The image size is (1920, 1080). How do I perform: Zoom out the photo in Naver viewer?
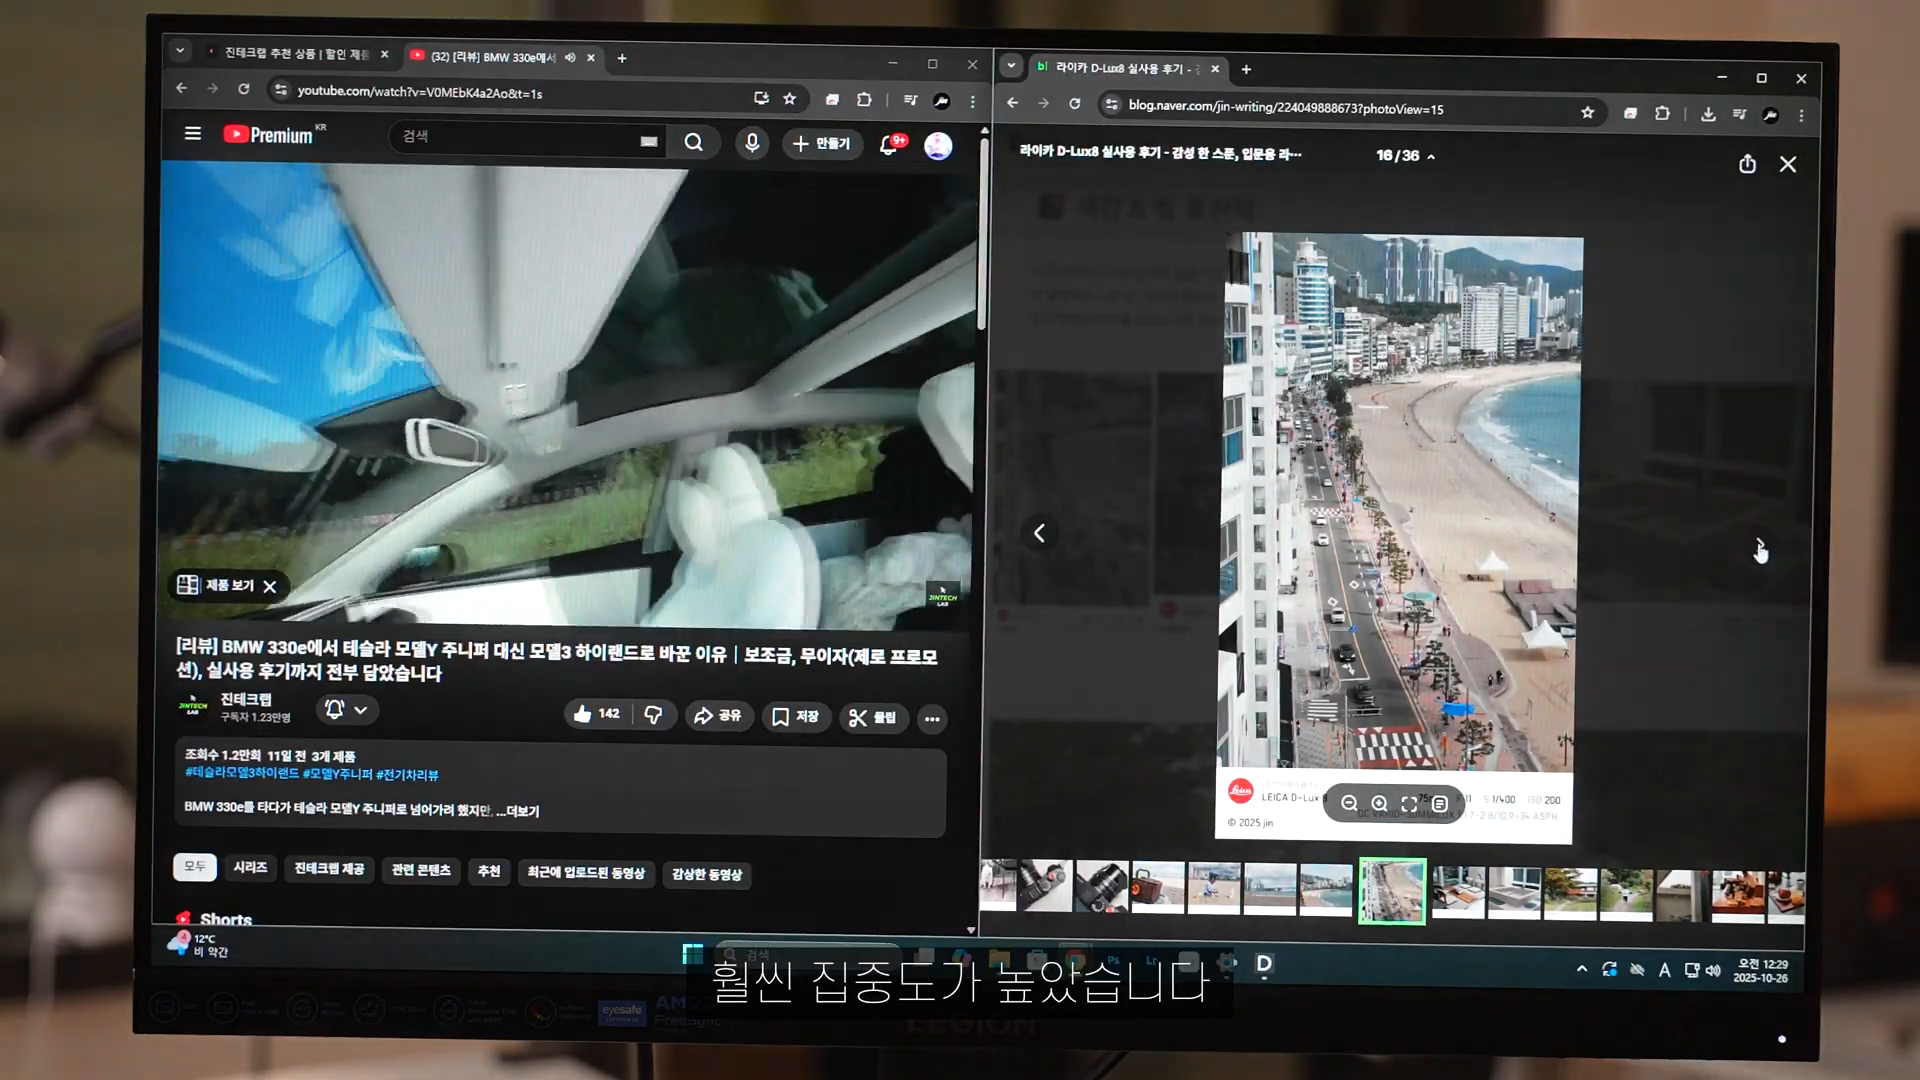coord(1349,803)
